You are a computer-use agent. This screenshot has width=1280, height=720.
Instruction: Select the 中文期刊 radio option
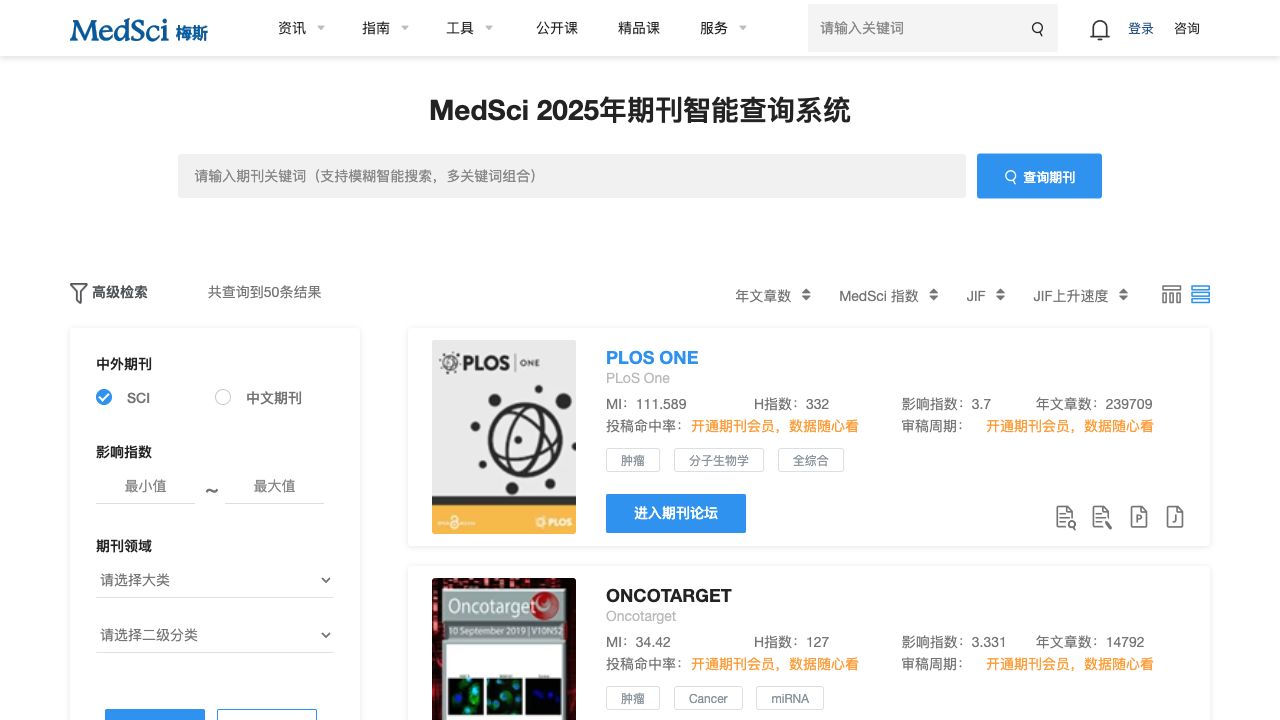(223, 397)
